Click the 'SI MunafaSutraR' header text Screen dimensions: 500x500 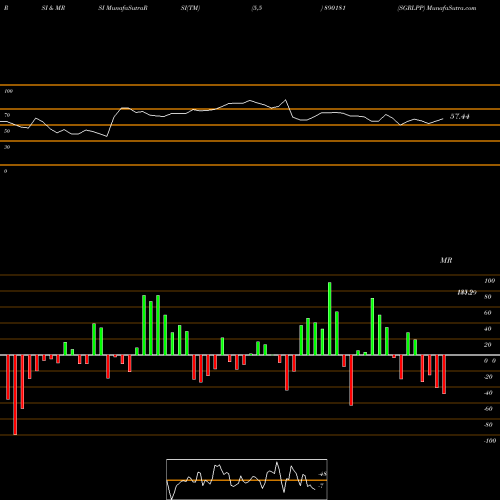point(123,8)
